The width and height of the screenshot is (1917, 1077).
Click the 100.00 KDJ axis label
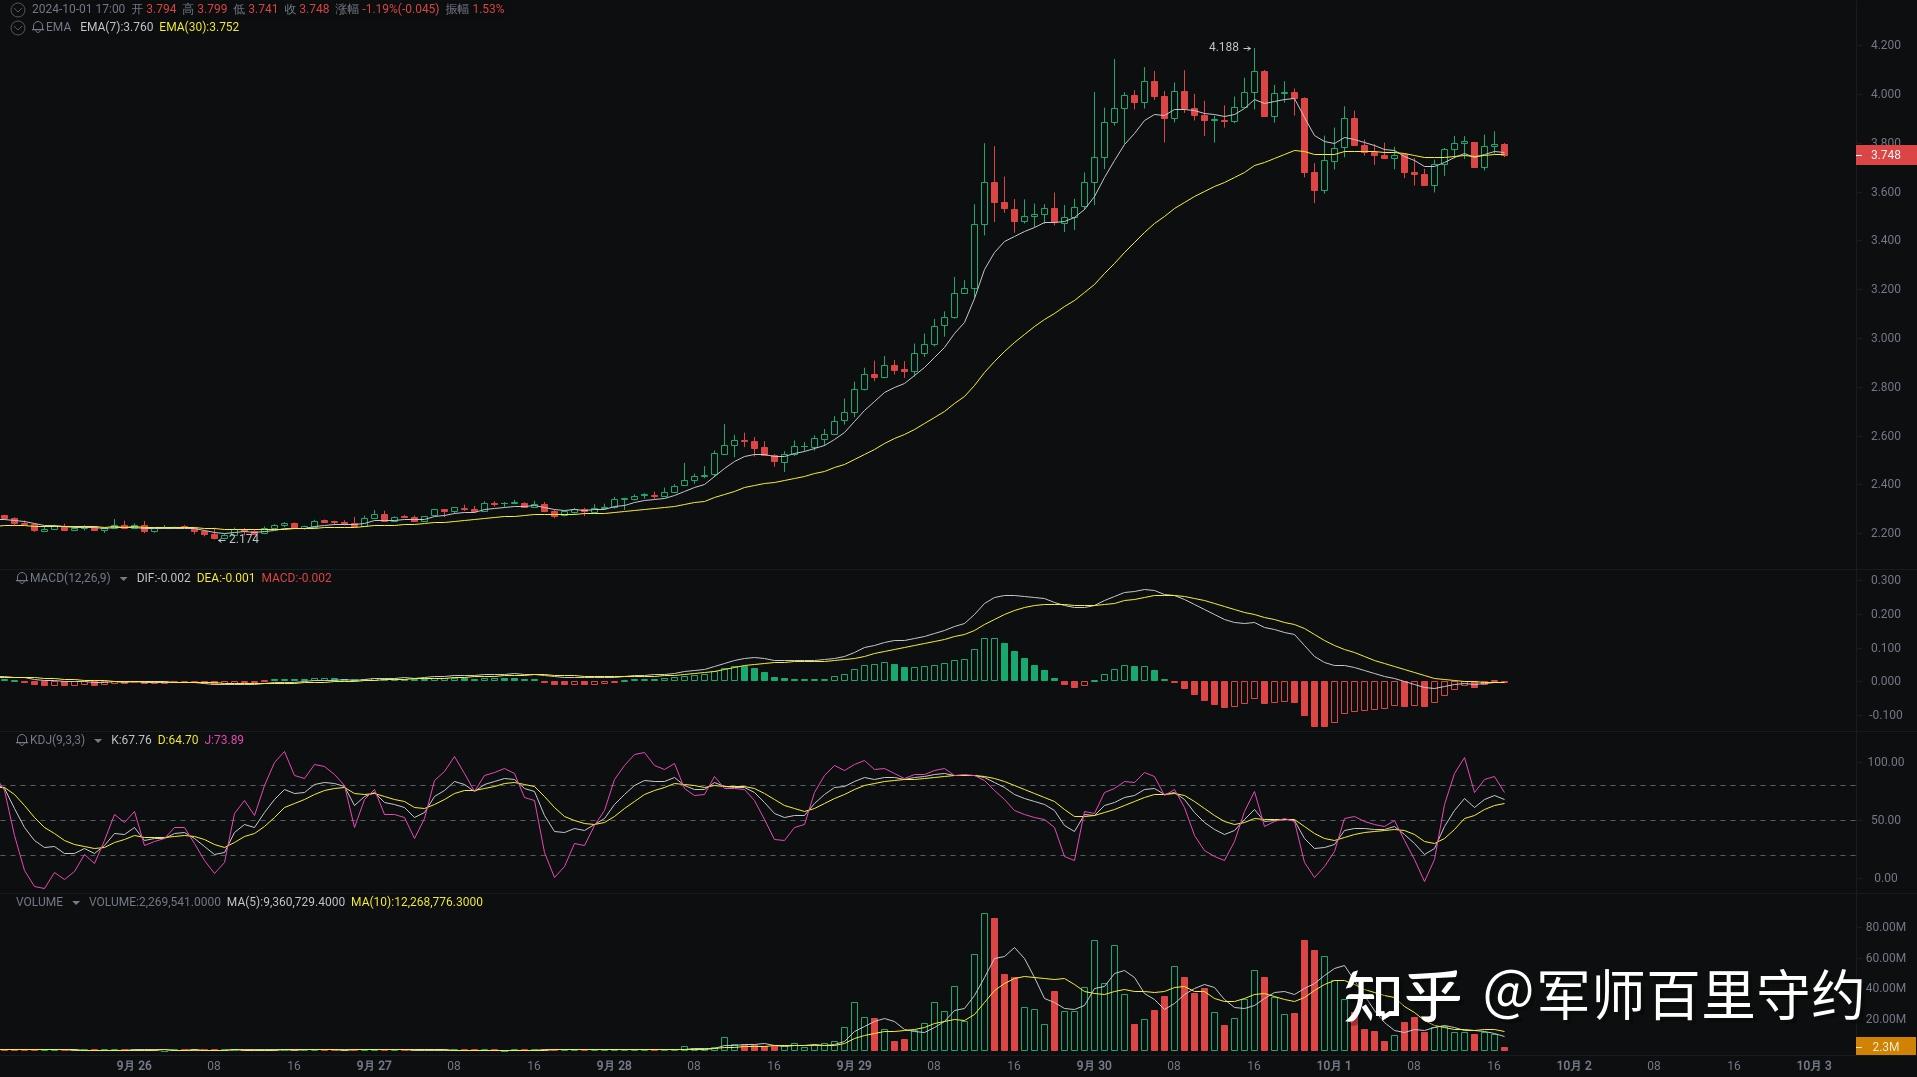click(1886, 762)
